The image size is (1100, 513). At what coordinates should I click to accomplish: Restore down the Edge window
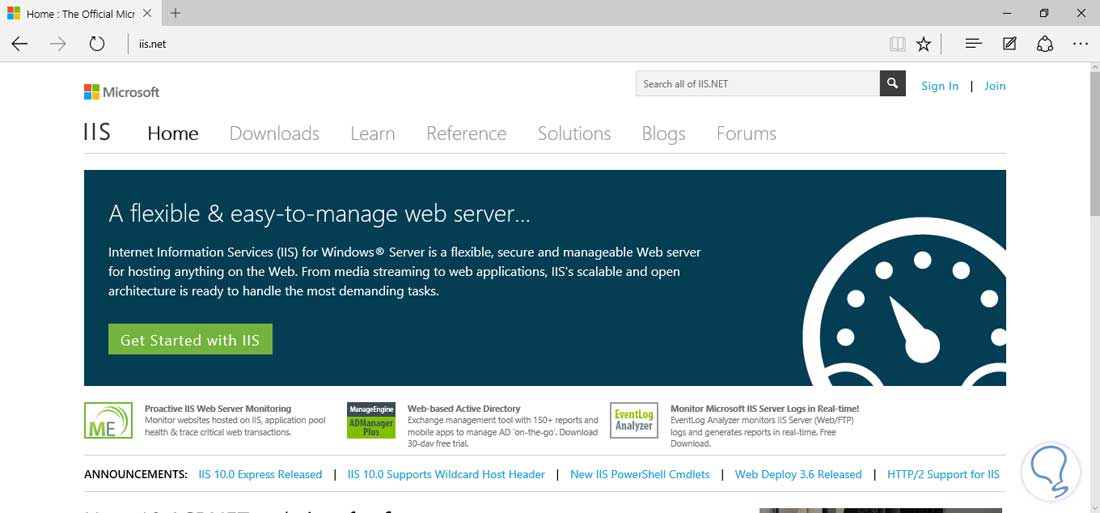(1044, 13)
